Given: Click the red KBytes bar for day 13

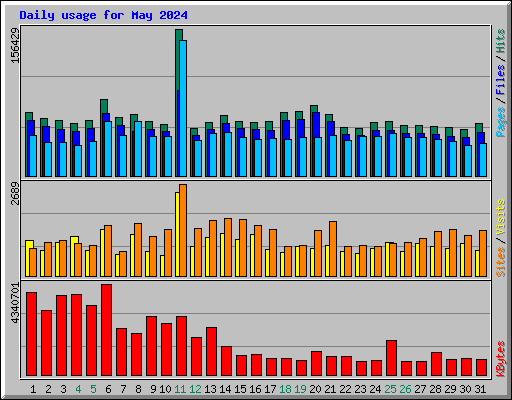Looking at the screenshot, I should click(x=211, y=352).
